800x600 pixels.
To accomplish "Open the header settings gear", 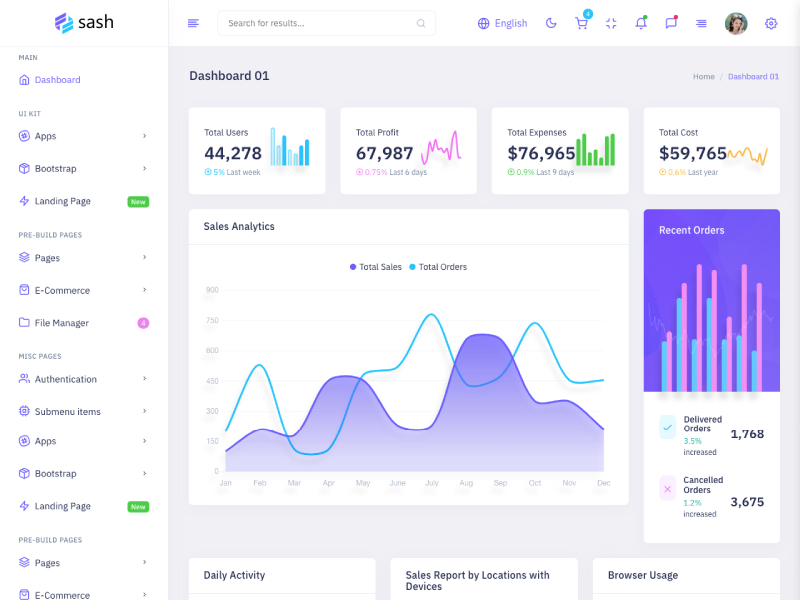I will point(771,23).
